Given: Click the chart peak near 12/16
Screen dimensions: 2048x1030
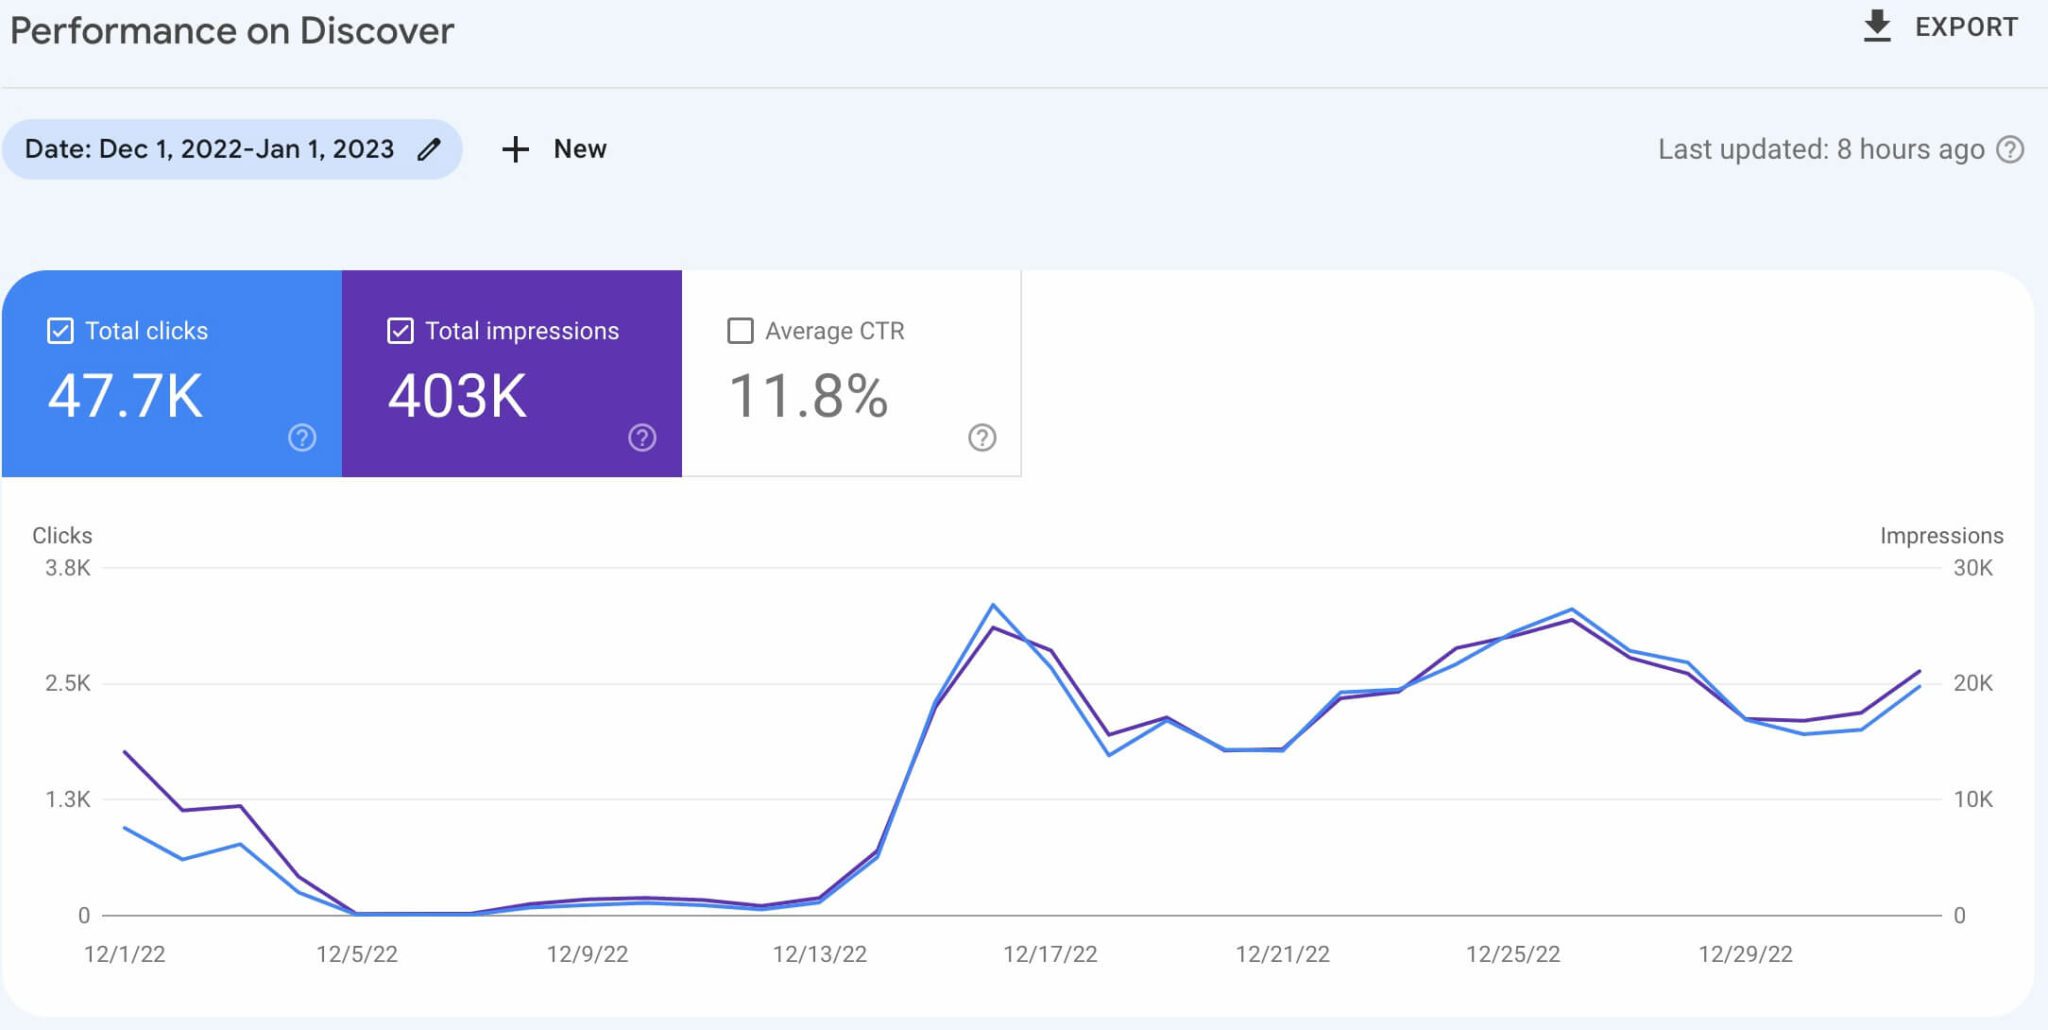Looking at the screenshot, I should click(991, 605).
